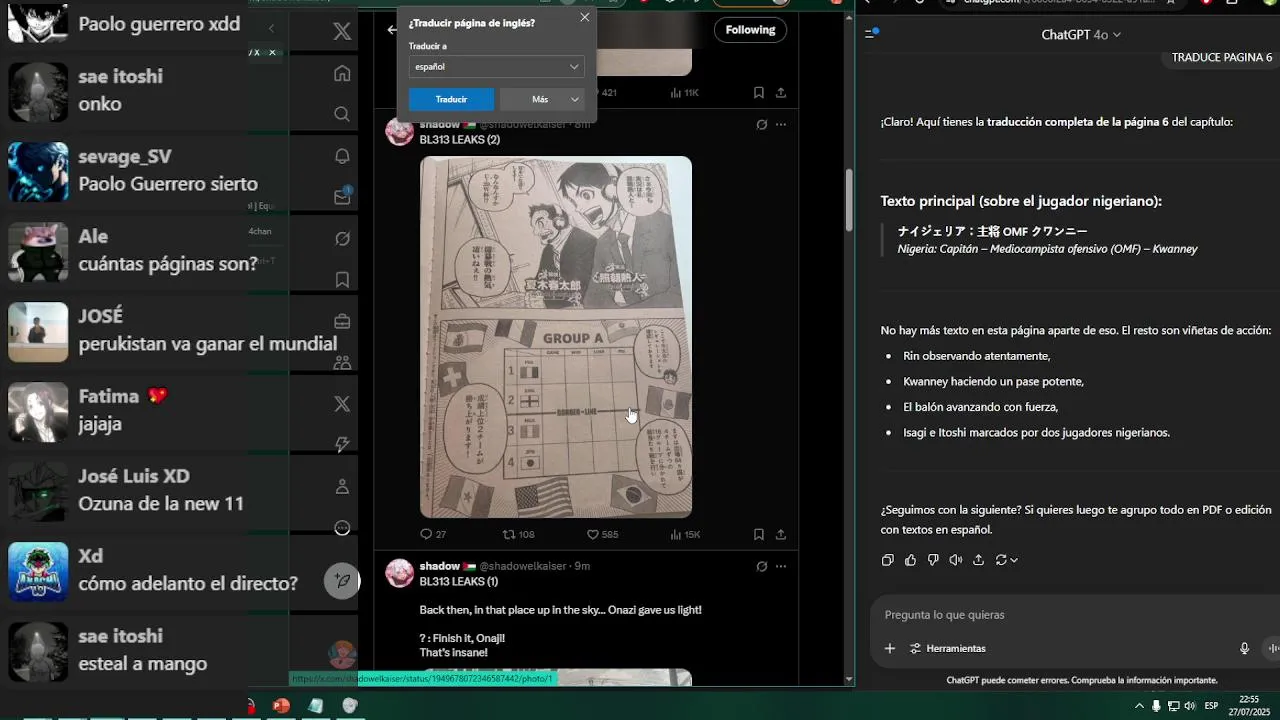The image size is (1280, 720).
Task: View 15K analytics of LEAKS (2) post
Action: point(683,534)
